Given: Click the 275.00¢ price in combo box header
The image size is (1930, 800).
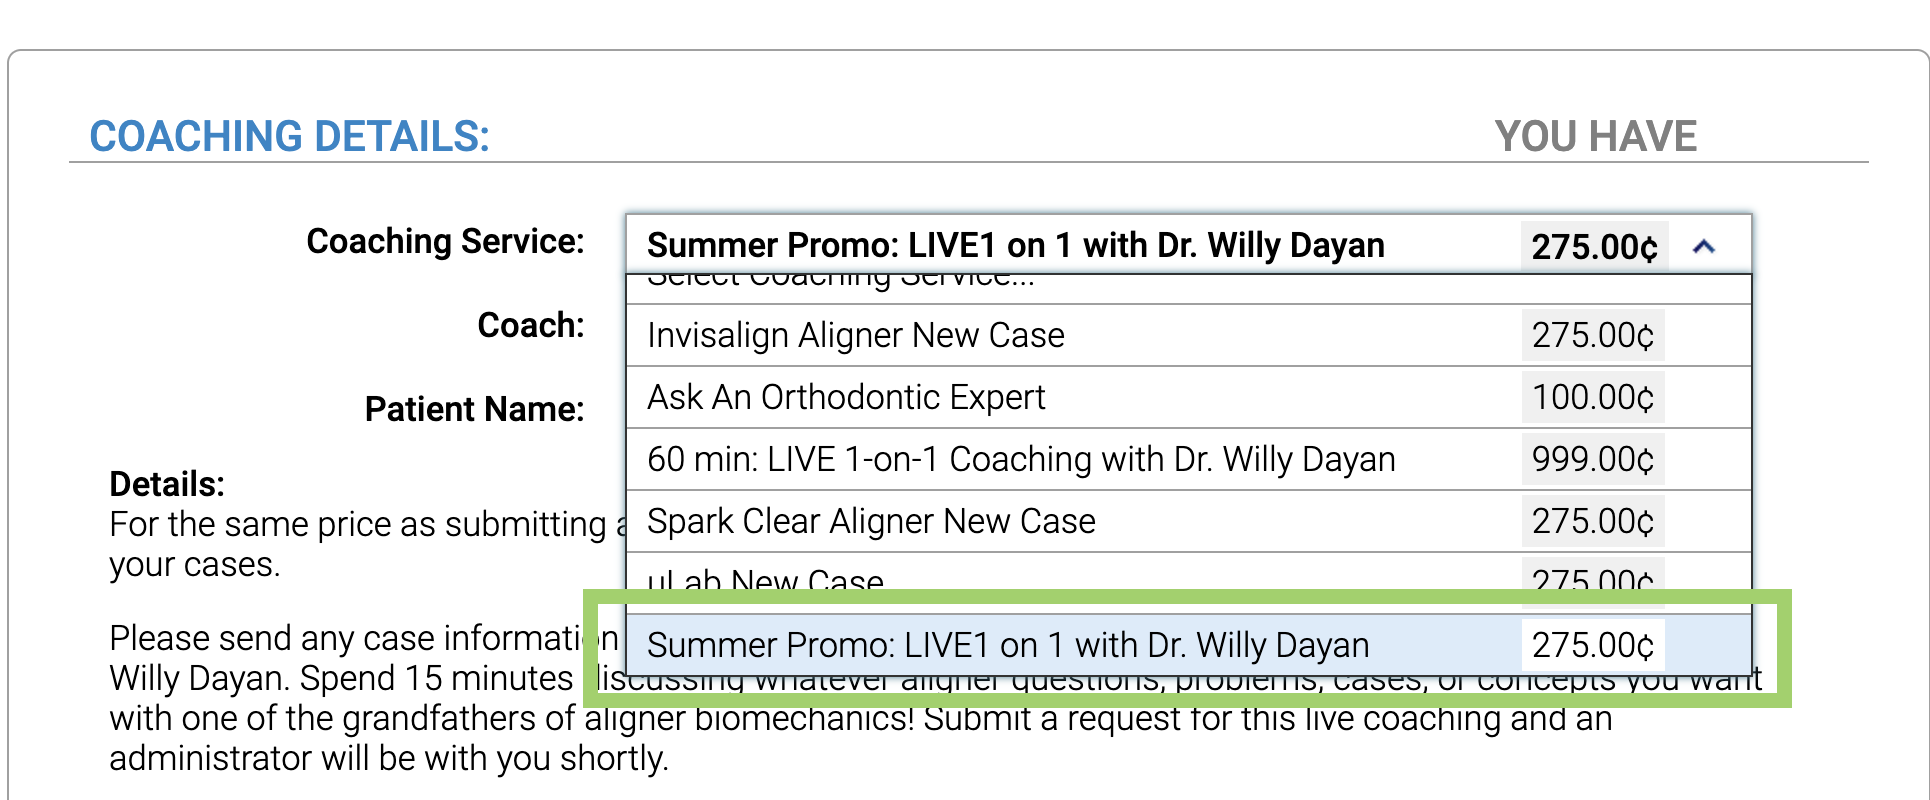Looking at the screenshot, I should tap(1594, 247).
